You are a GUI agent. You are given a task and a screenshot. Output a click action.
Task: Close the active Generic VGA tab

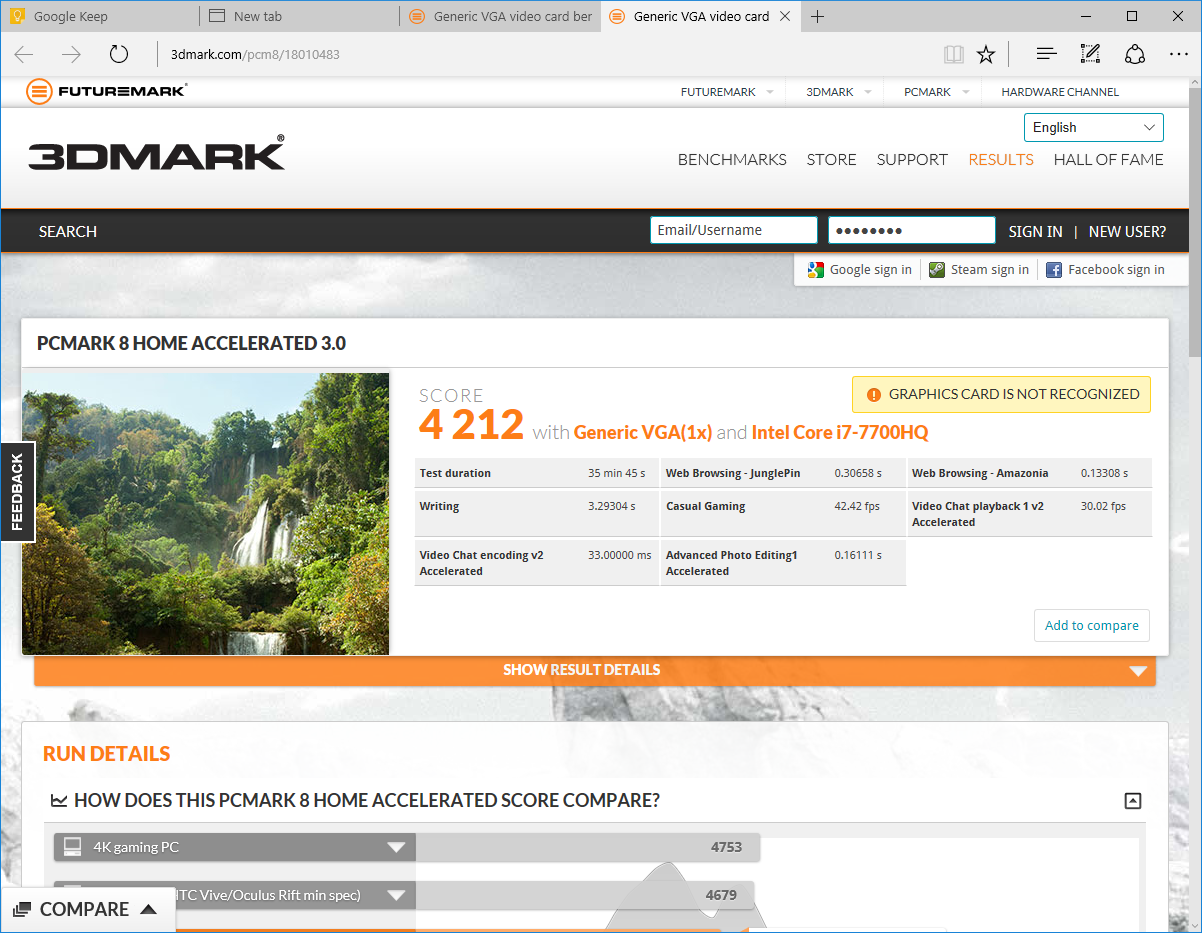(784, 16)
